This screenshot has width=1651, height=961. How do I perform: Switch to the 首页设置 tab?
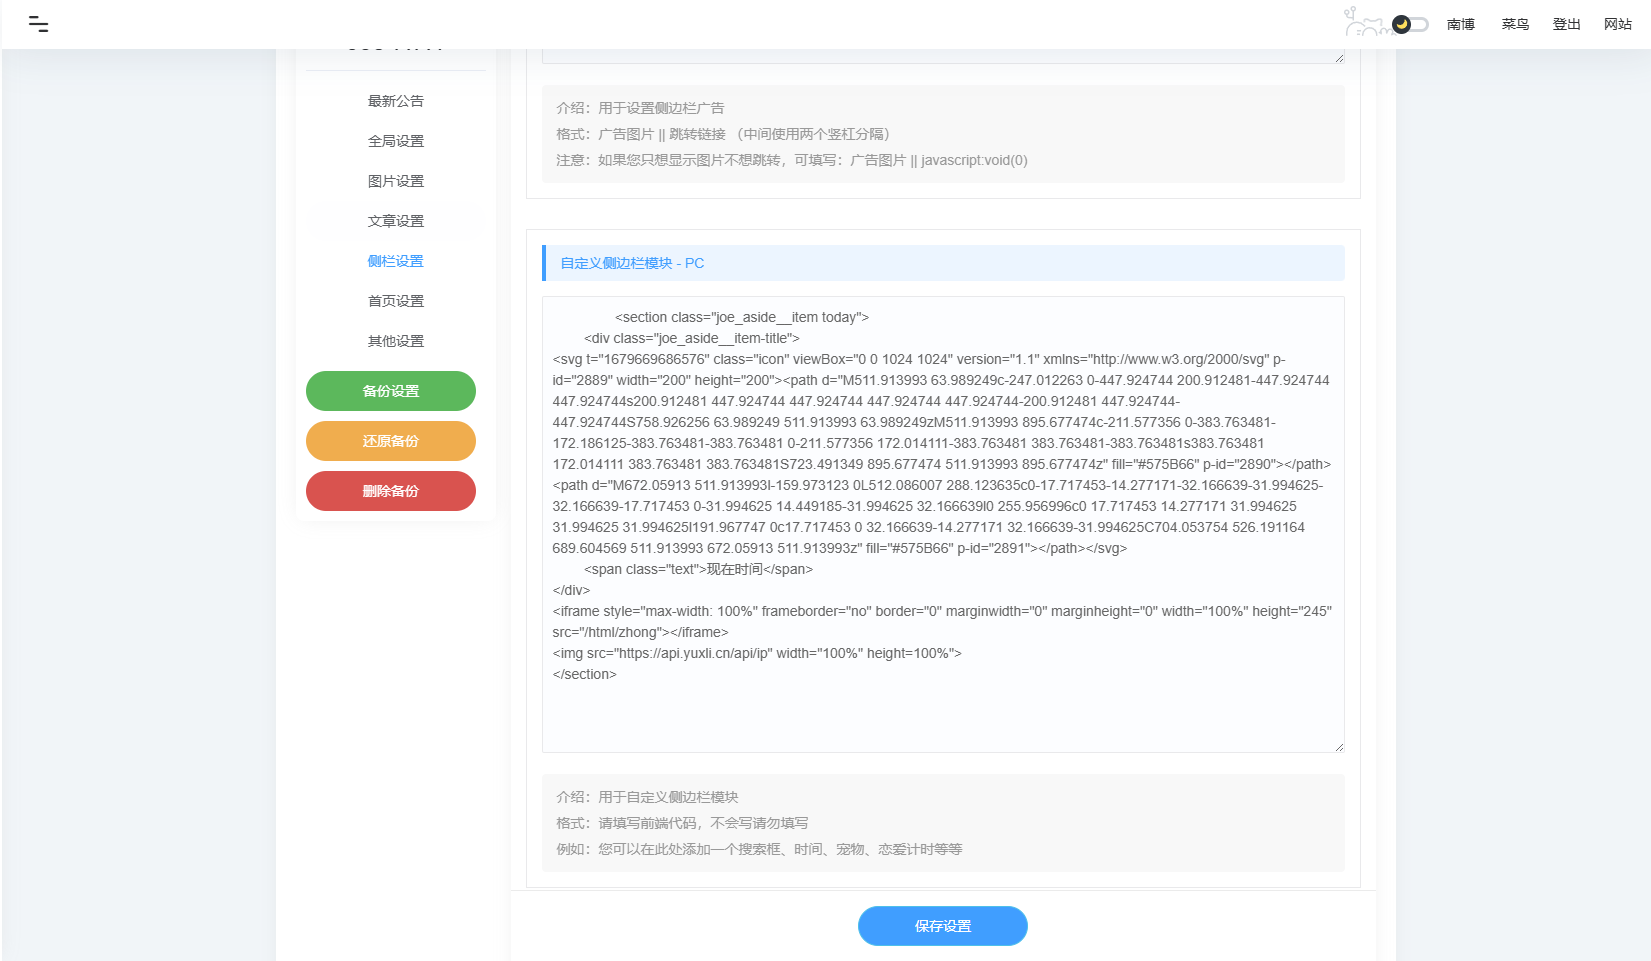[x=396, y=300]
